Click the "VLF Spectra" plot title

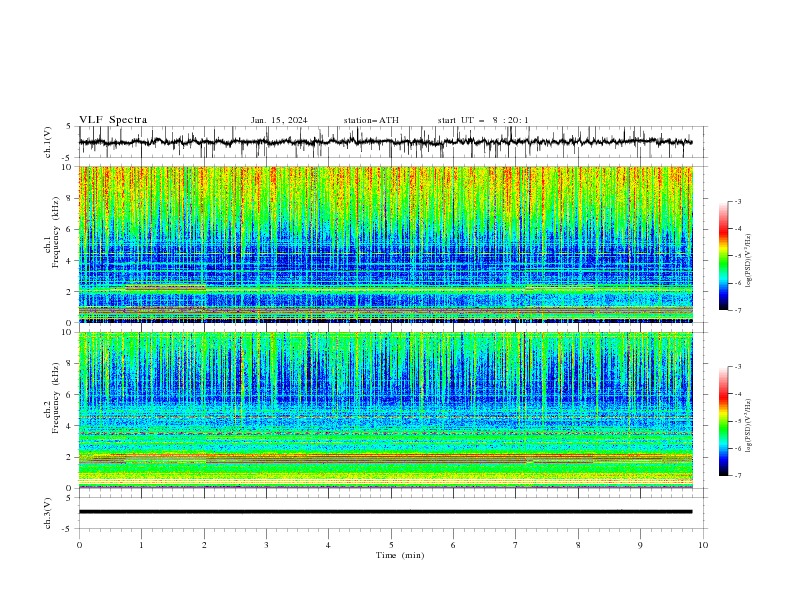(113, 120)
